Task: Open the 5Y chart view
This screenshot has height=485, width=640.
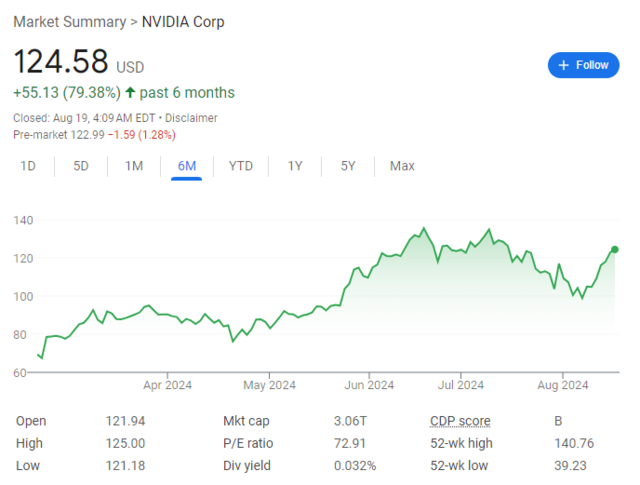Action: click(348, 166)
